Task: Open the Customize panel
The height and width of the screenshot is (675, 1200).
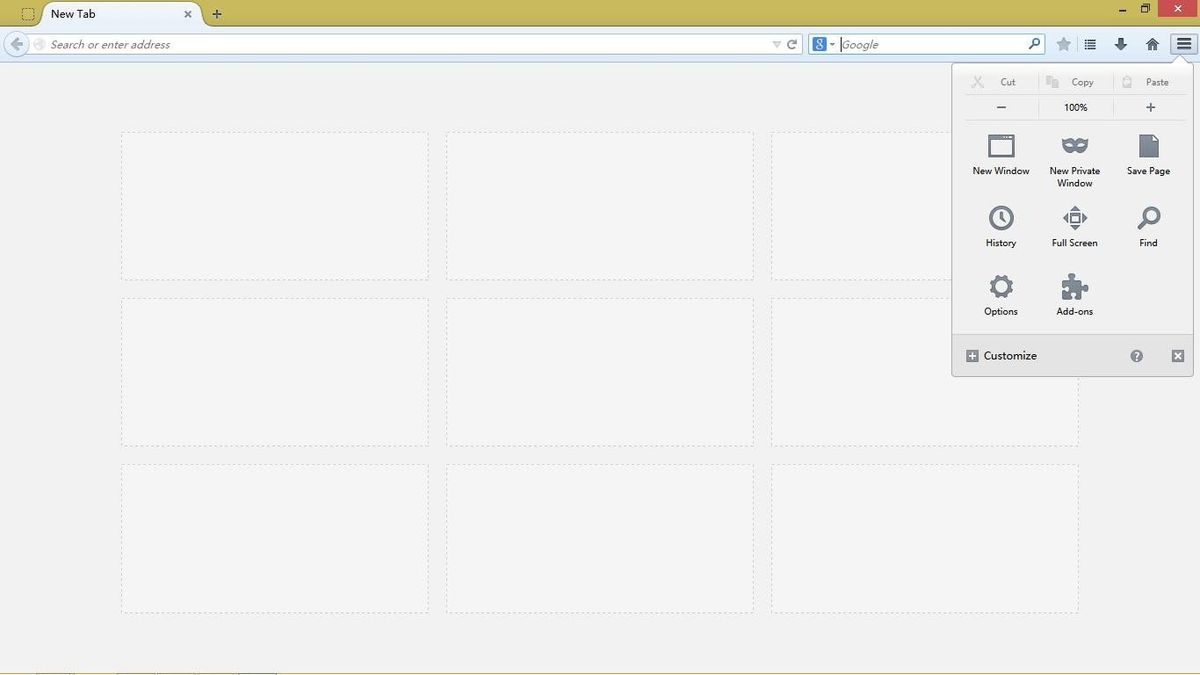Action: [1001, 355]
